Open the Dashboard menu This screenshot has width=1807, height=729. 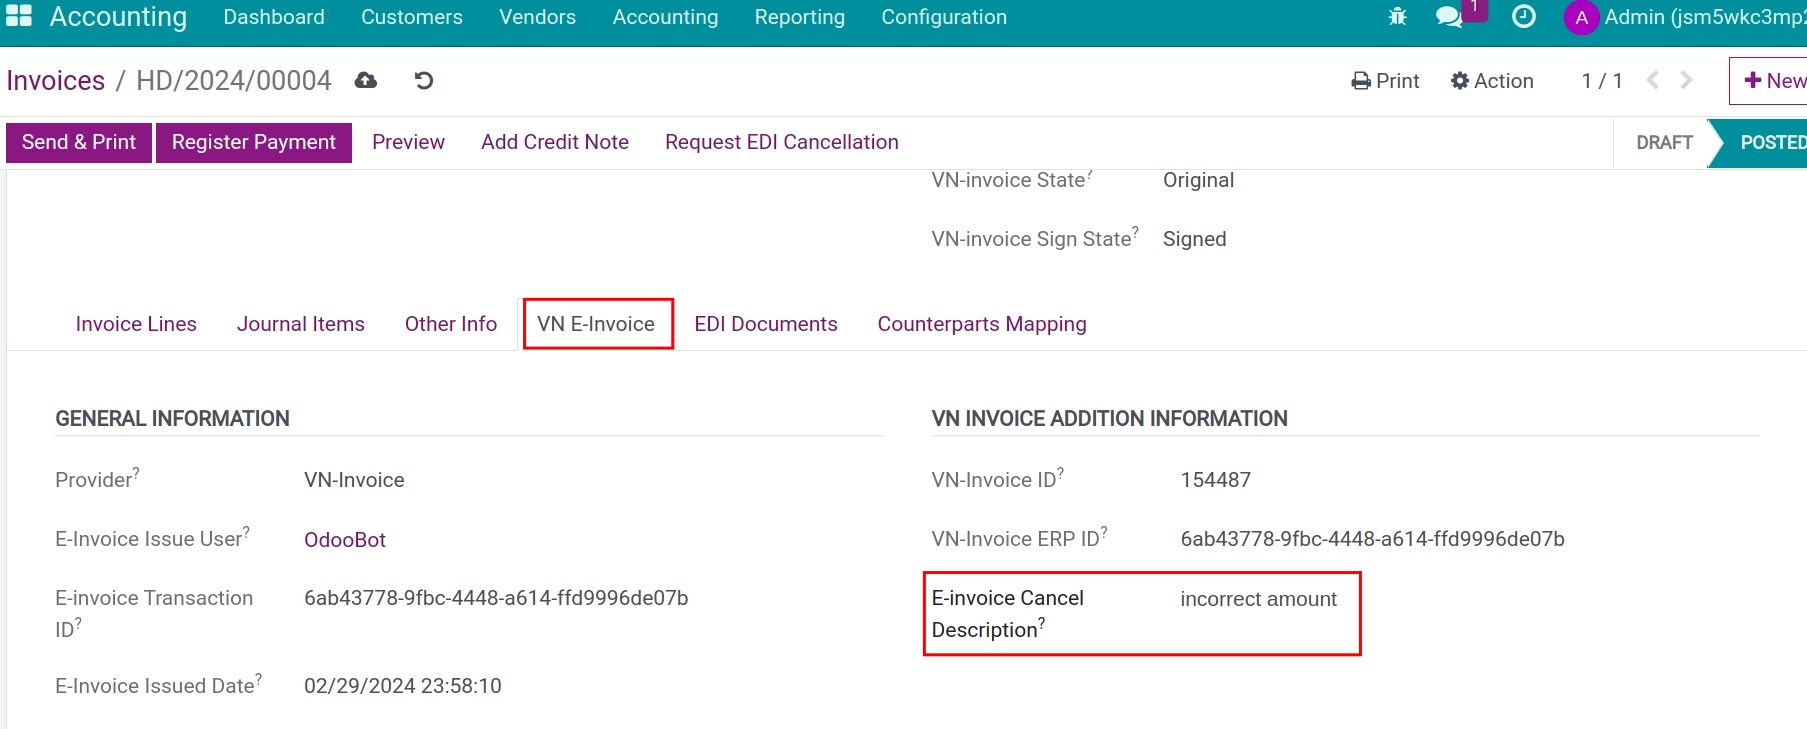point(274,17)
